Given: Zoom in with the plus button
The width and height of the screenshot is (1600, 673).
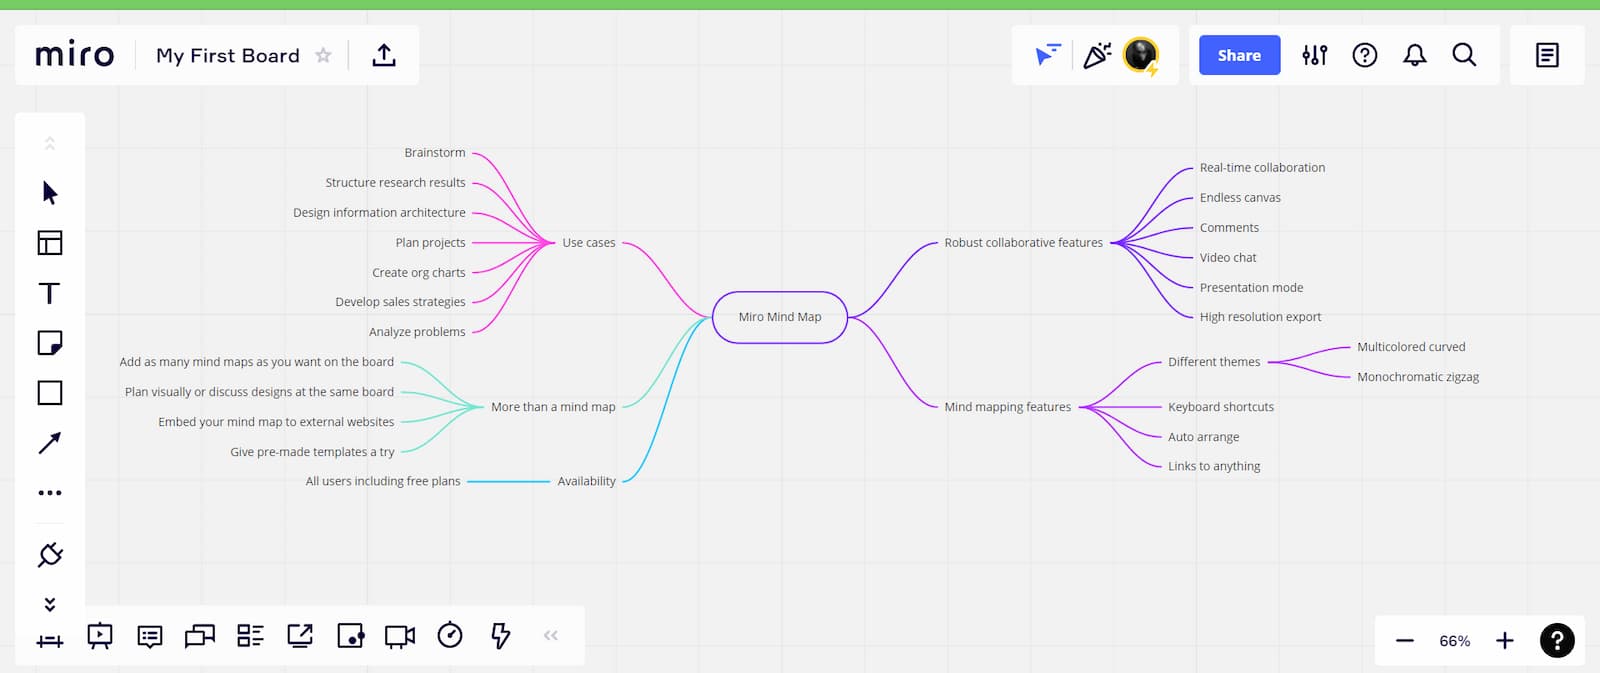Looking at the screenshot, I should [1505, 641].
